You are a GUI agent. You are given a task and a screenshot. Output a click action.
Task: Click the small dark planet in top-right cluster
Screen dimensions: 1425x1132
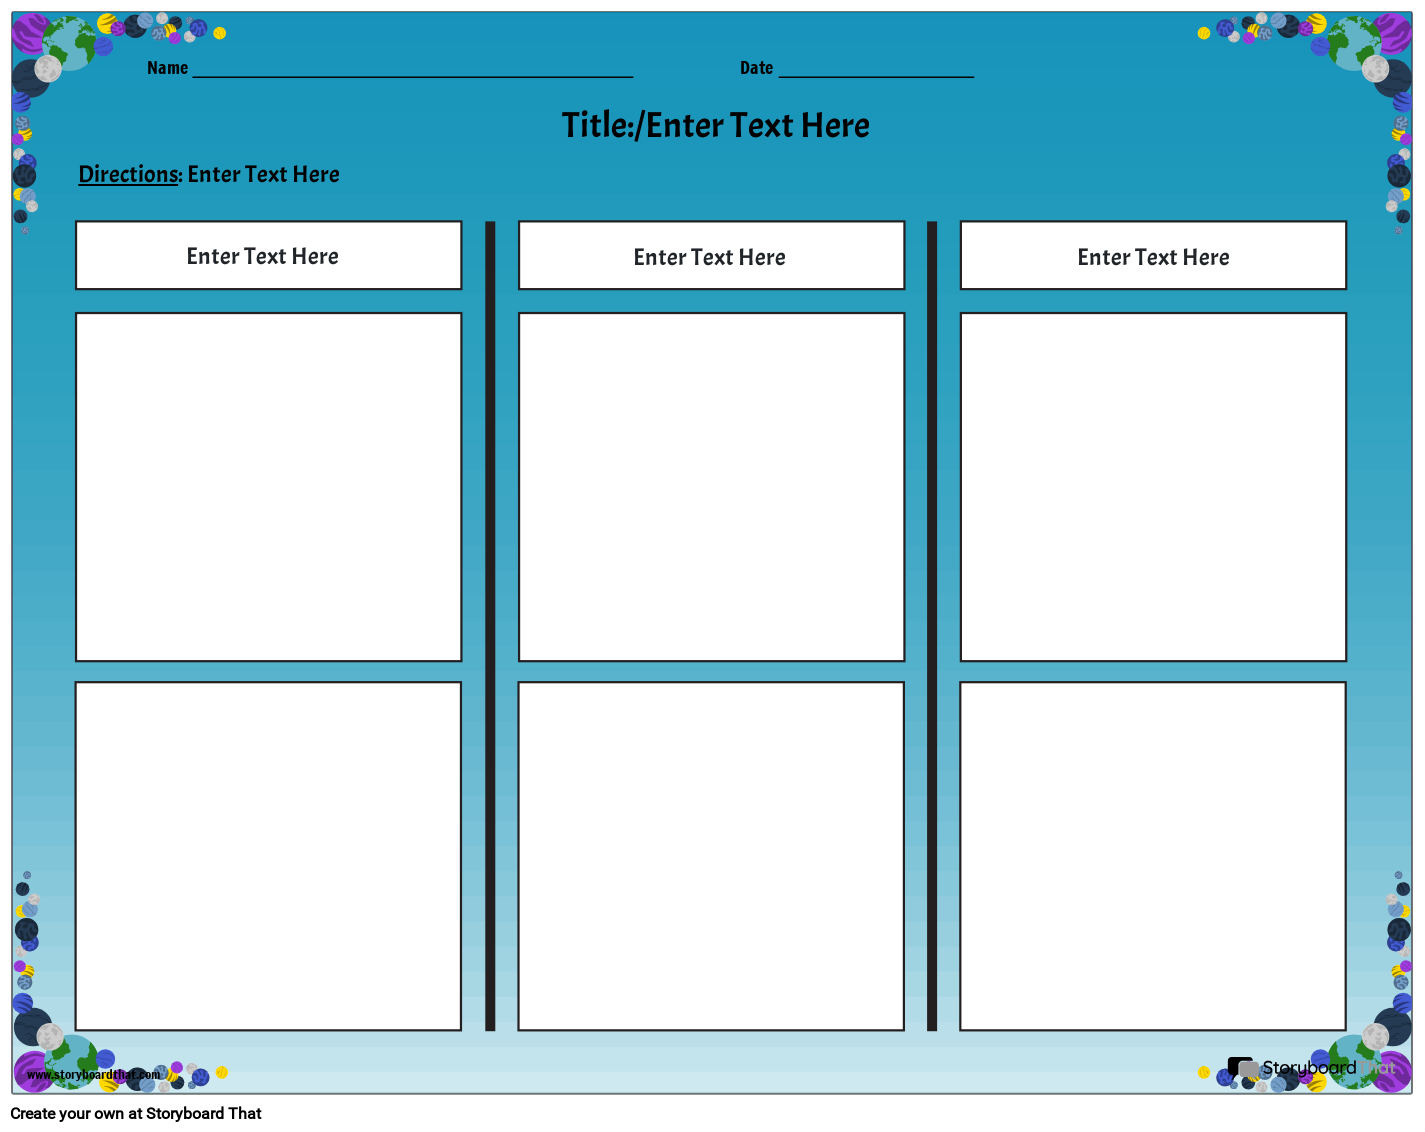(x=1248, y=23)
